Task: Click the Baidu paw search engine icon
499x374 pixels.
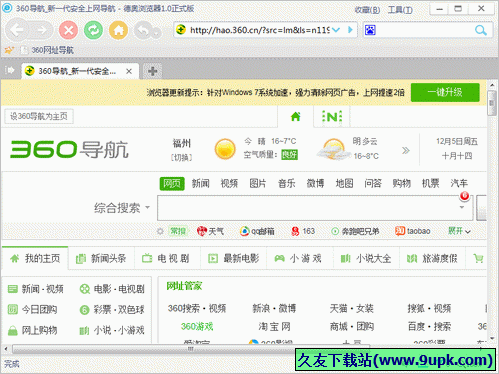Action: [370, 30]
